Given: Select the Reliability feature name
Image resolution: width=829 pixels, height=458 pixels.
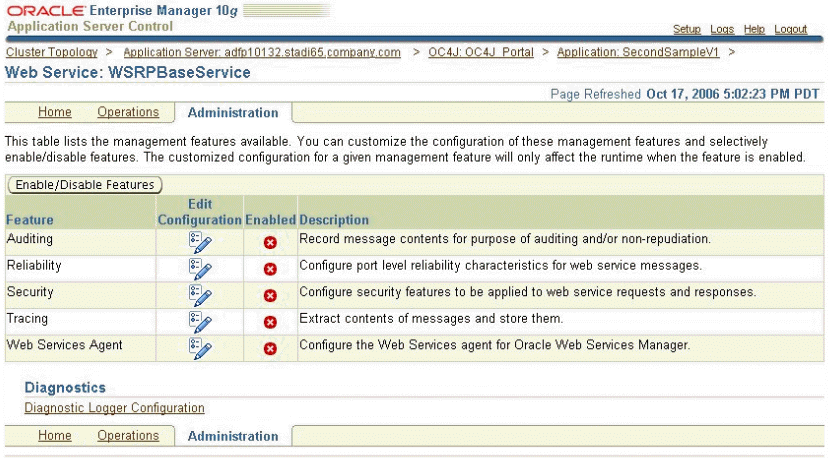Looking at the screenshot, I should 34,265.
